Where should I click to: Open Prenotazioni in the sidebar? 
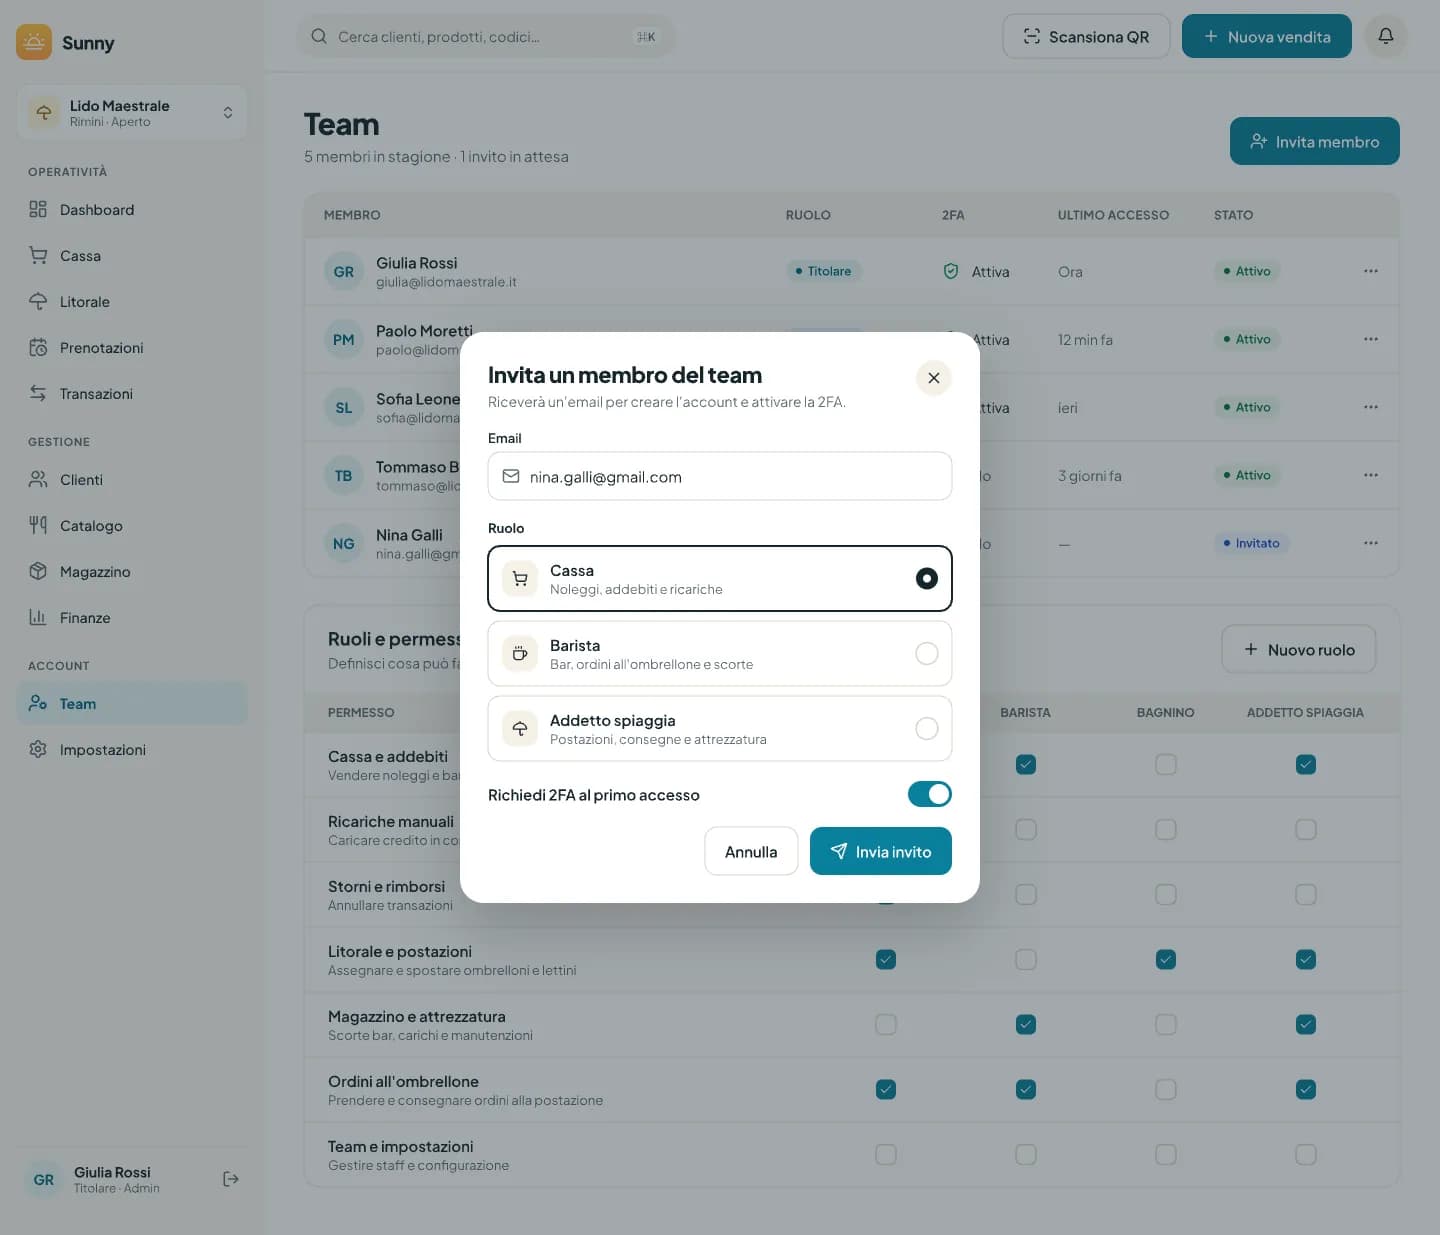[x=132, y=347]
